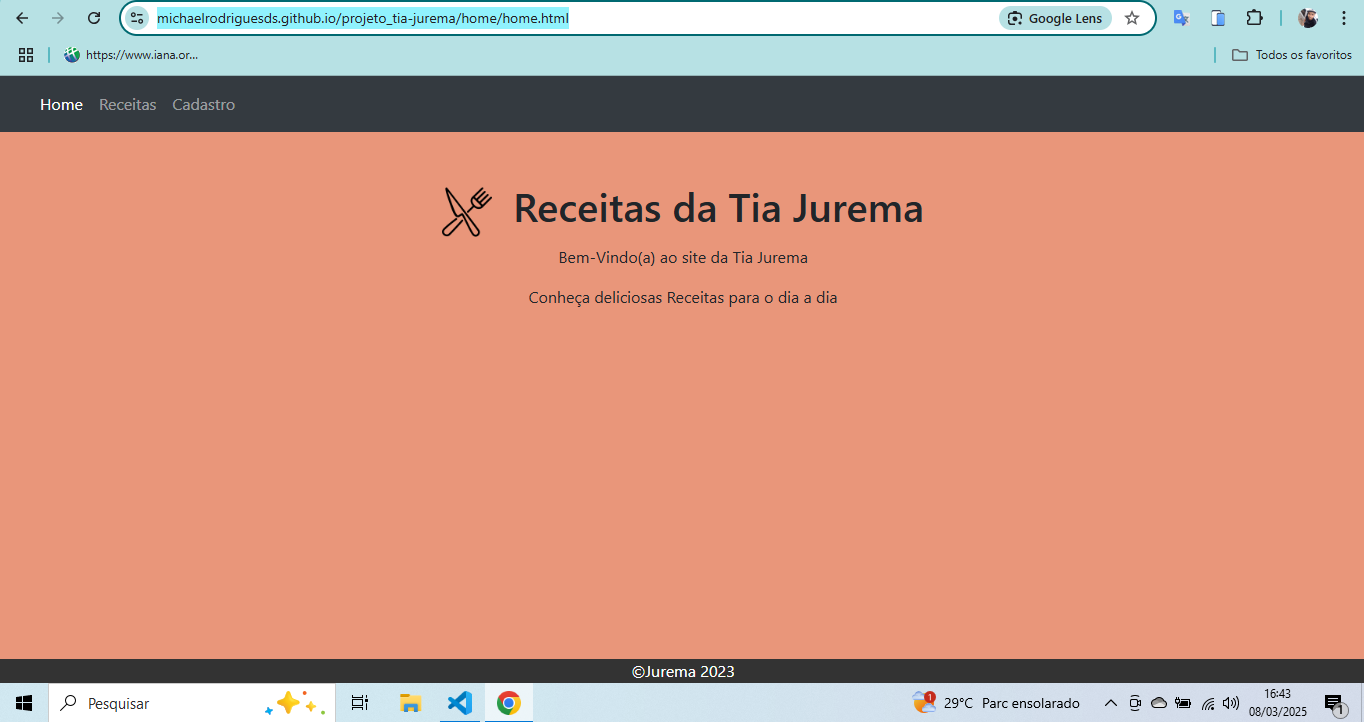The width and height of the screenshot is (1364, 722).
Task: Expand the Todos os favoritos folder
Action: [x=1291, y=55]
